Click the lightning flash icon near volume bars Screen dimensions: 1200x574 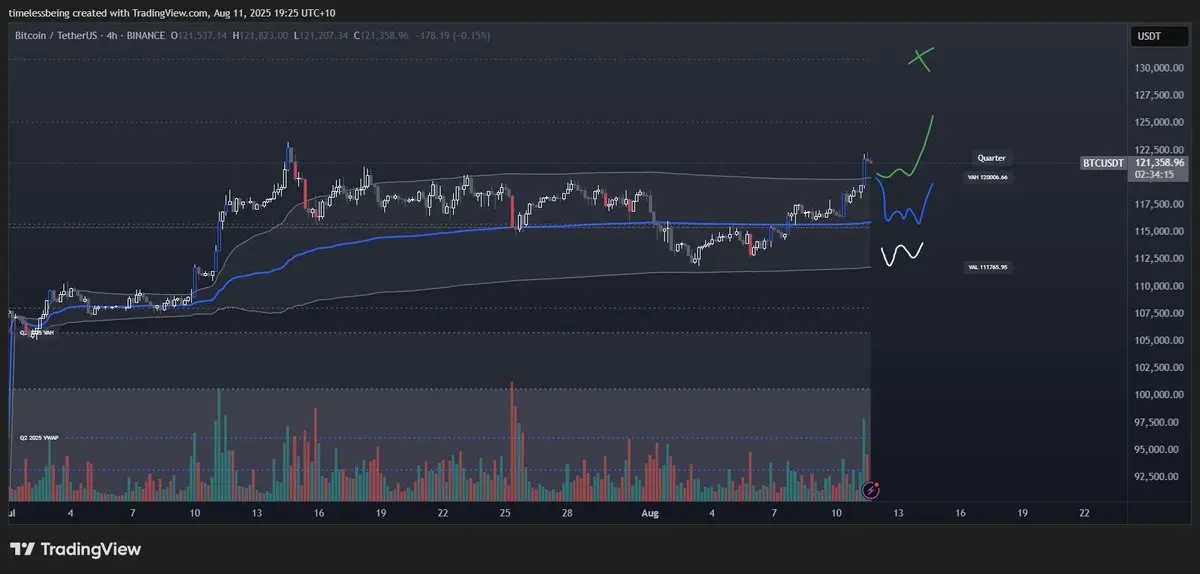tap(871, 491)
